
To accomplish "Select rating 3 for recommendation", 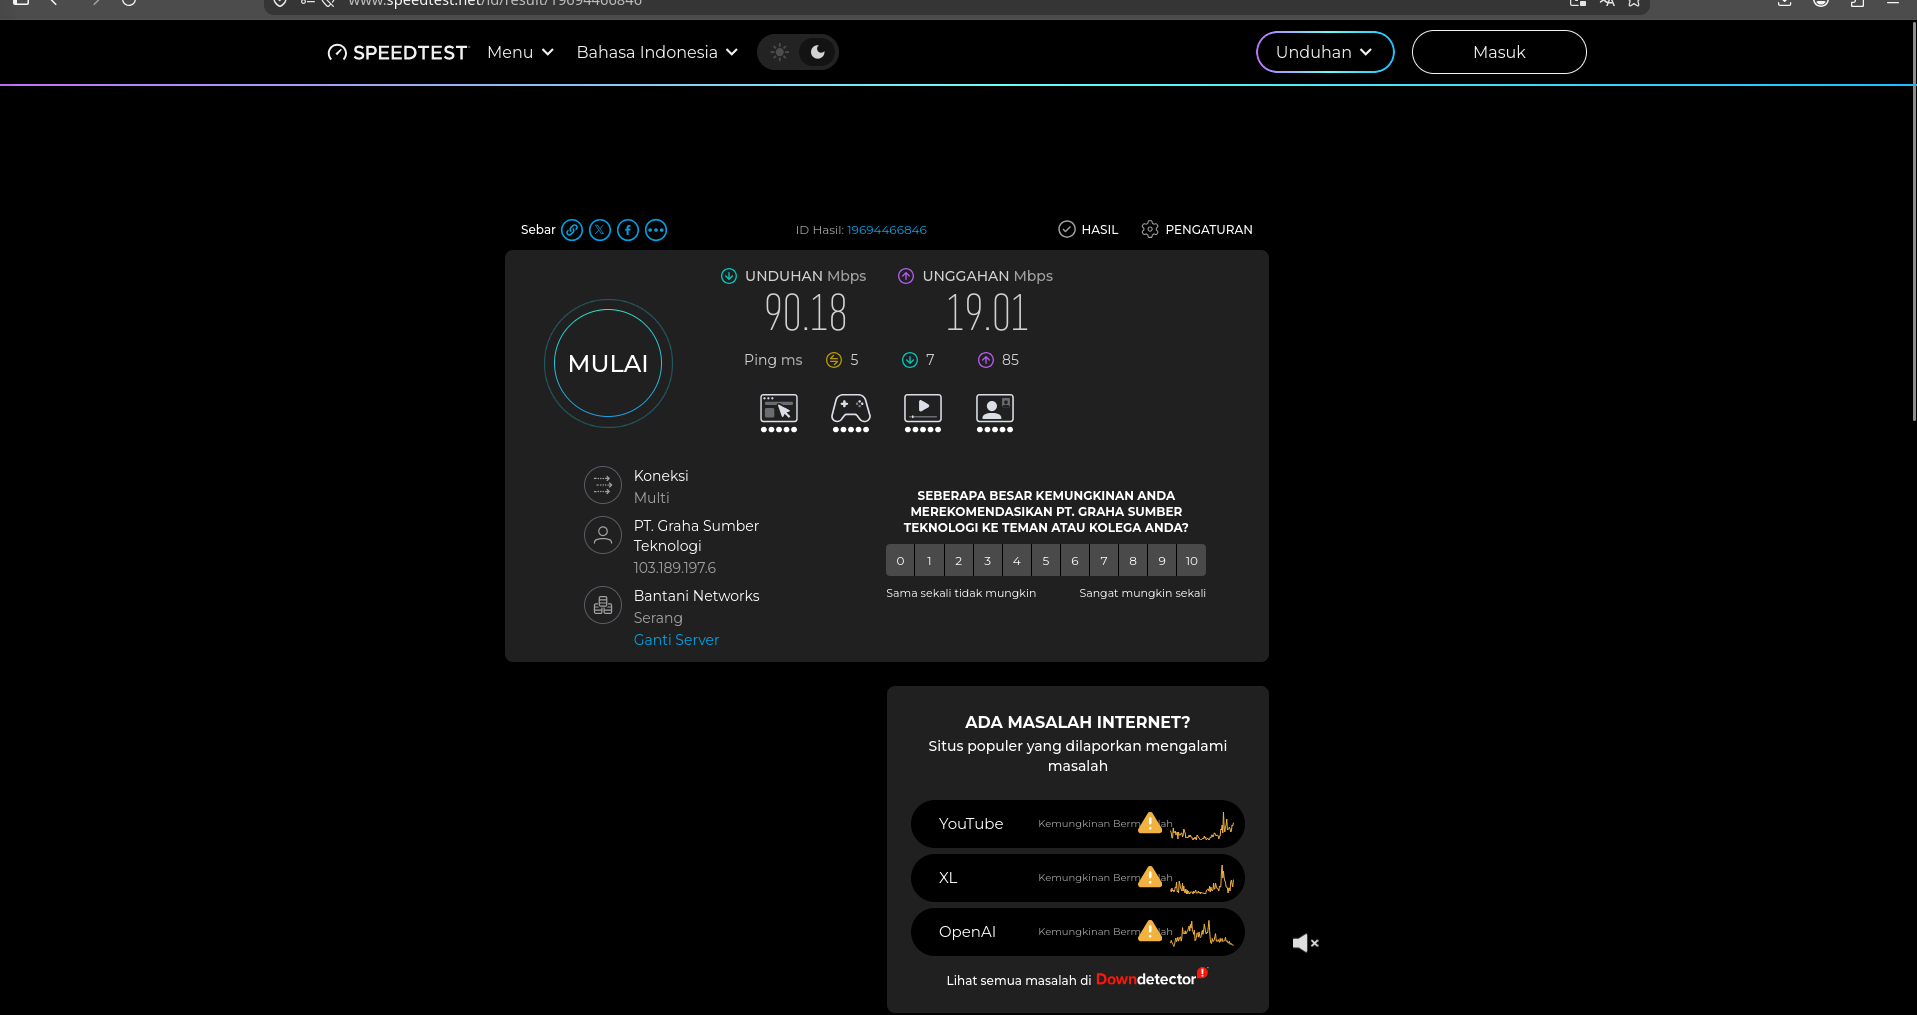I will 987,560.
